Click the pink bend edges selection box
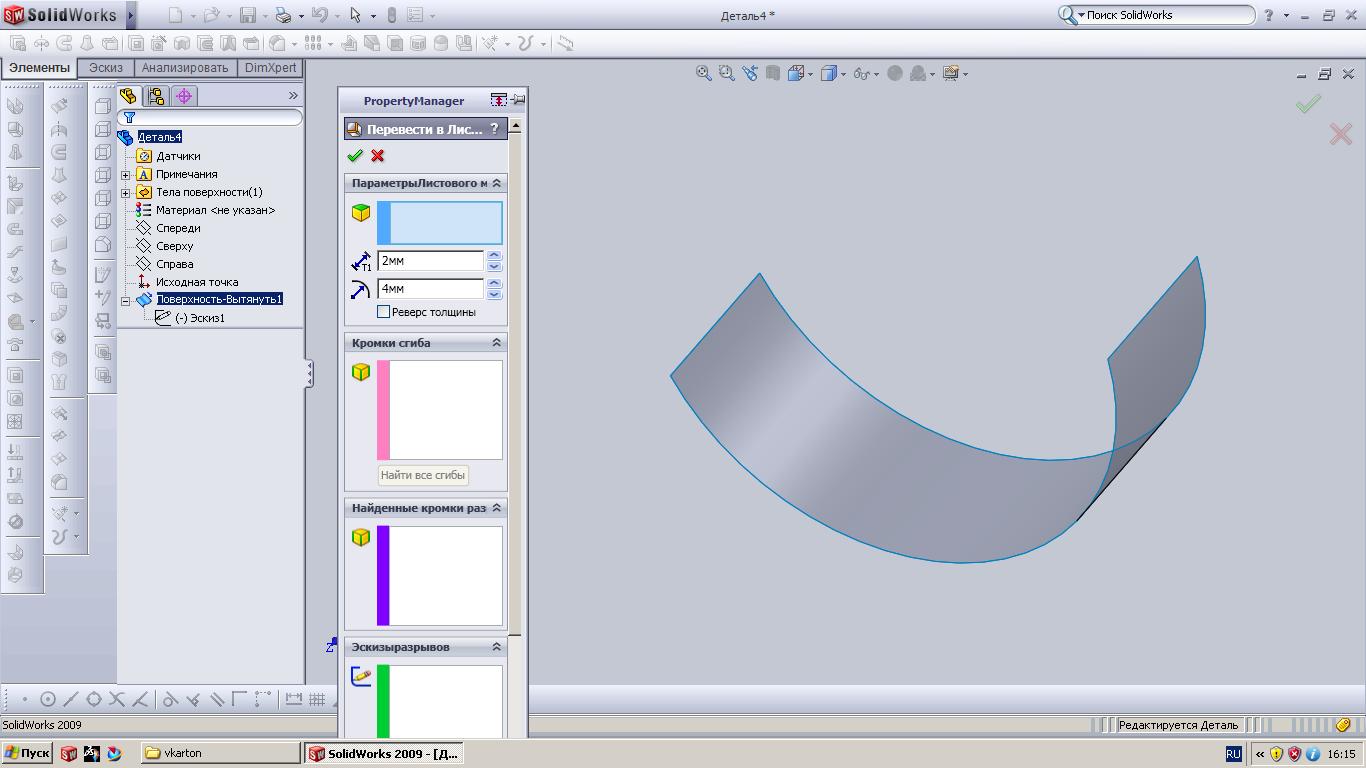 coord(440,410)
